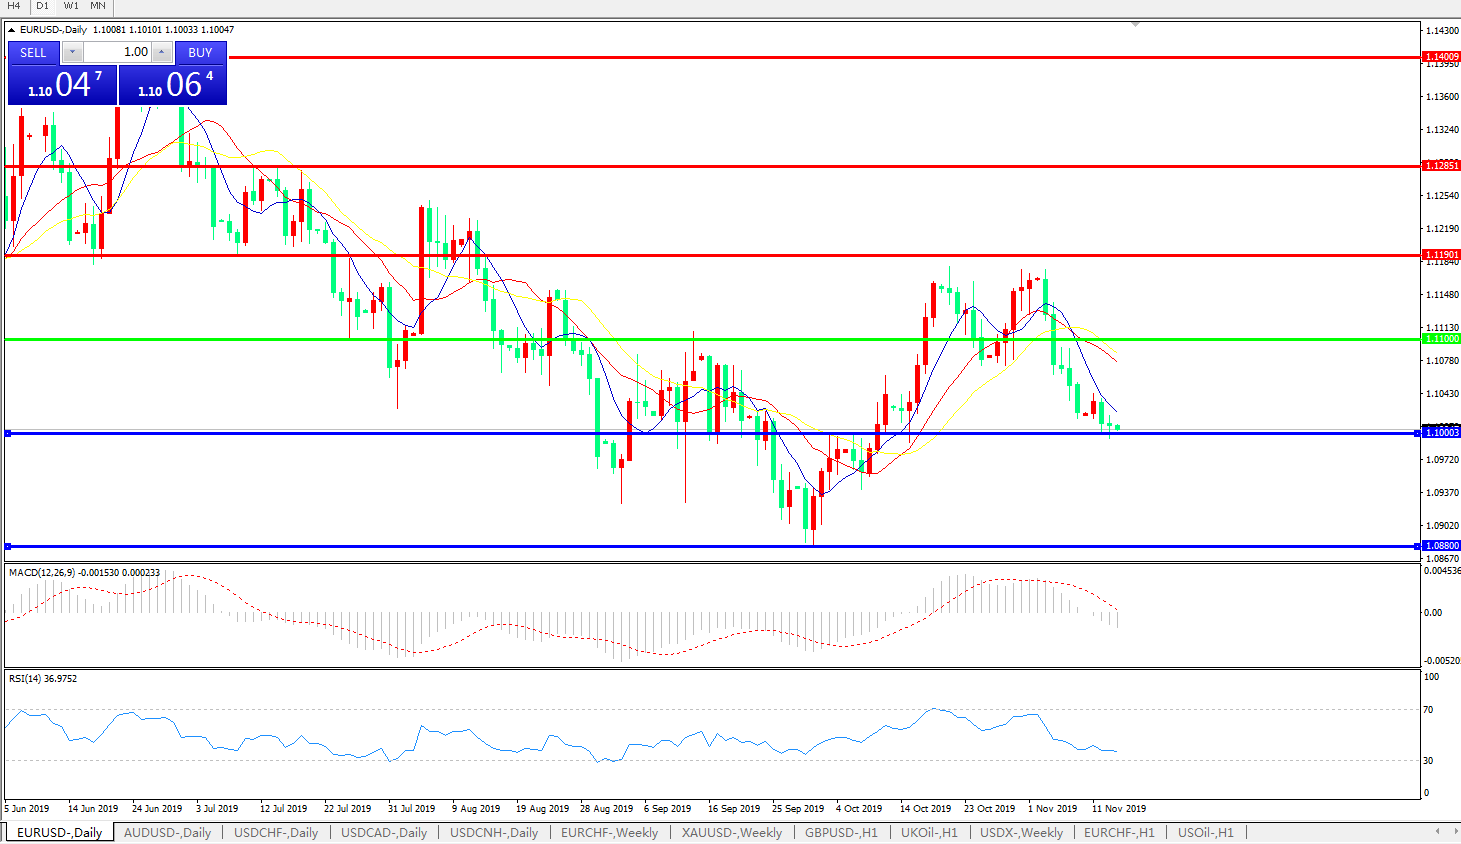Switch to W1 weekly timeframe
The height and width of the screenshot is (844, 1461).
pos(71,6)
